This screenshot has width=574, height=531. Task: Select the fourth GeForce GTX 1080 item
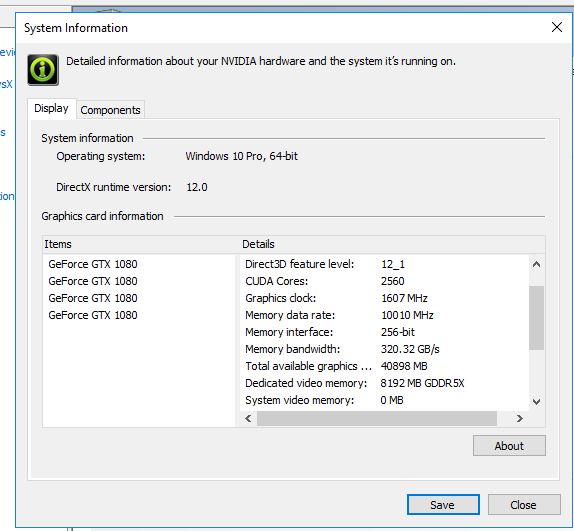[x=93, y=315]
